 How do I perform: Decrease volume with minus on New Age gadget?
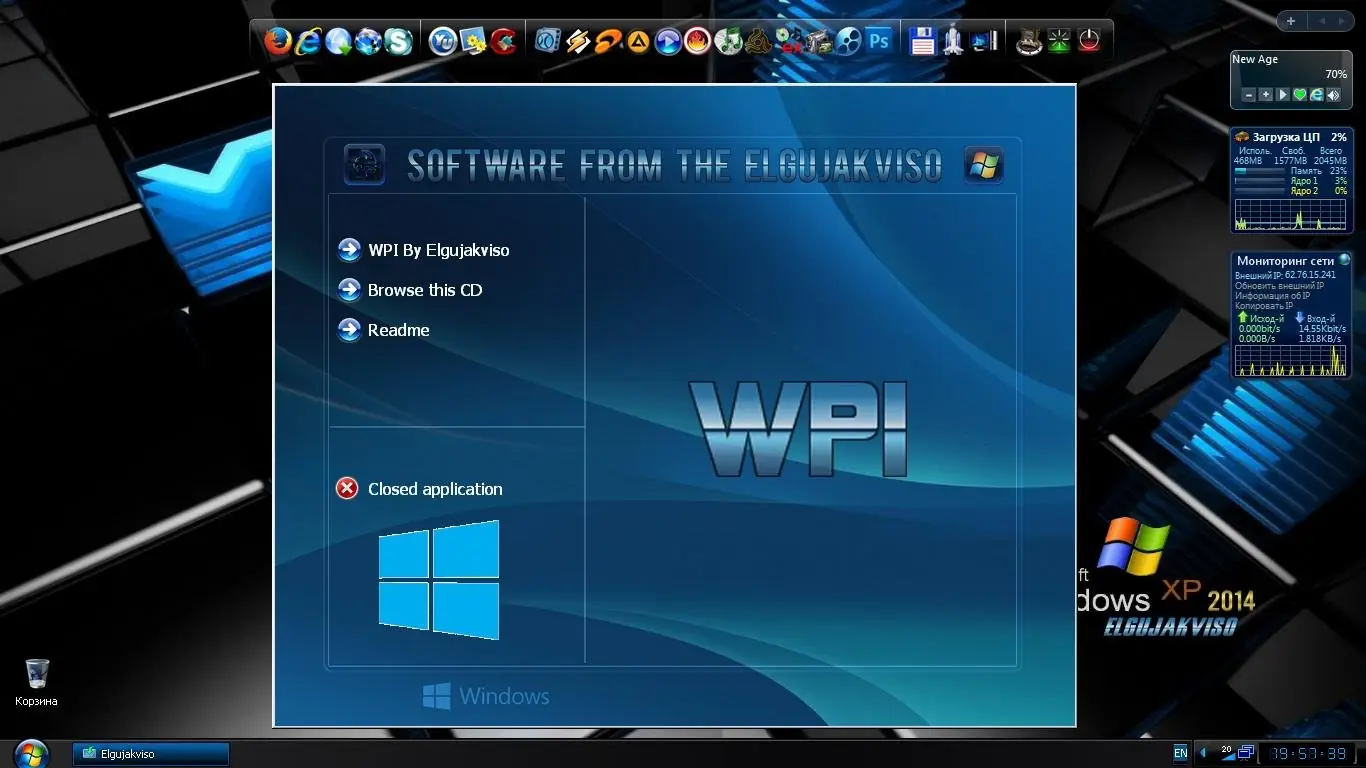(1249, 95)
